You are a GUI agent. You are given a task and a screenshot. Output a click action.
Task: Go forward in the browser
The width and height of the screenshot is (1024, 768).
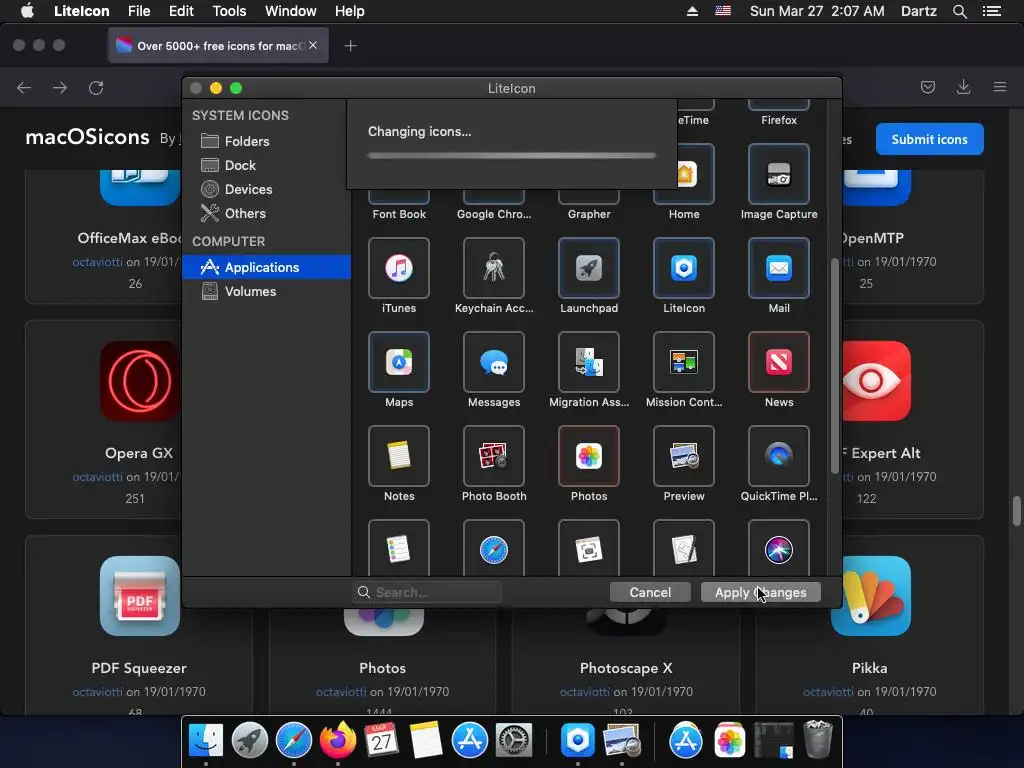click(x=60, y=88)
